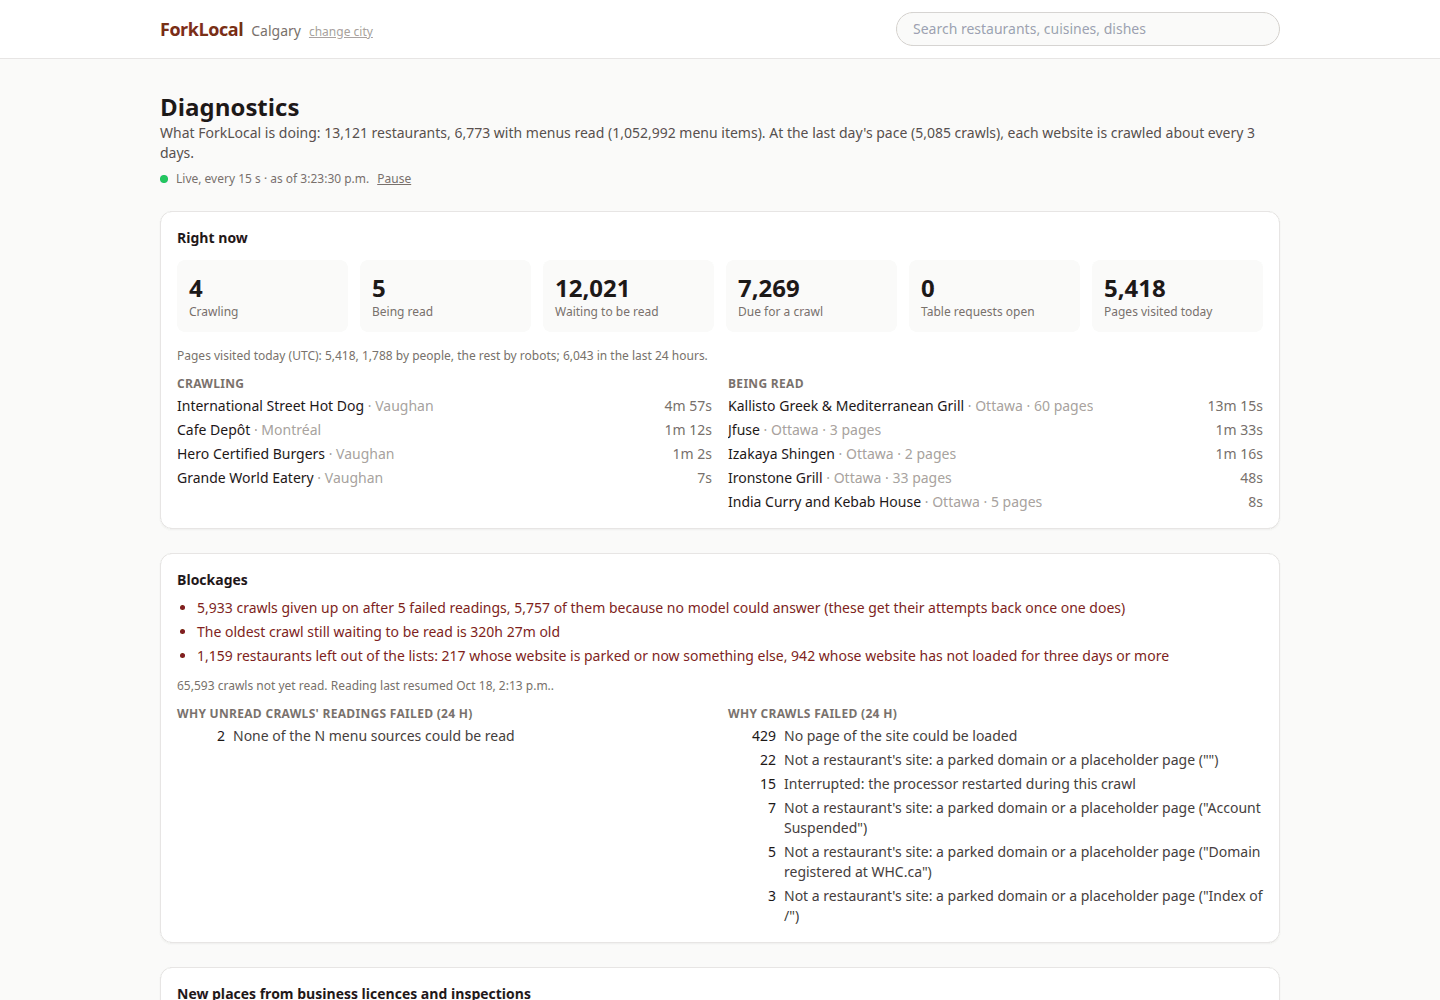Click the 12,021 Waiting to be read card
The height and width of the screenshot is (1000, 1440).
[628, 296]
